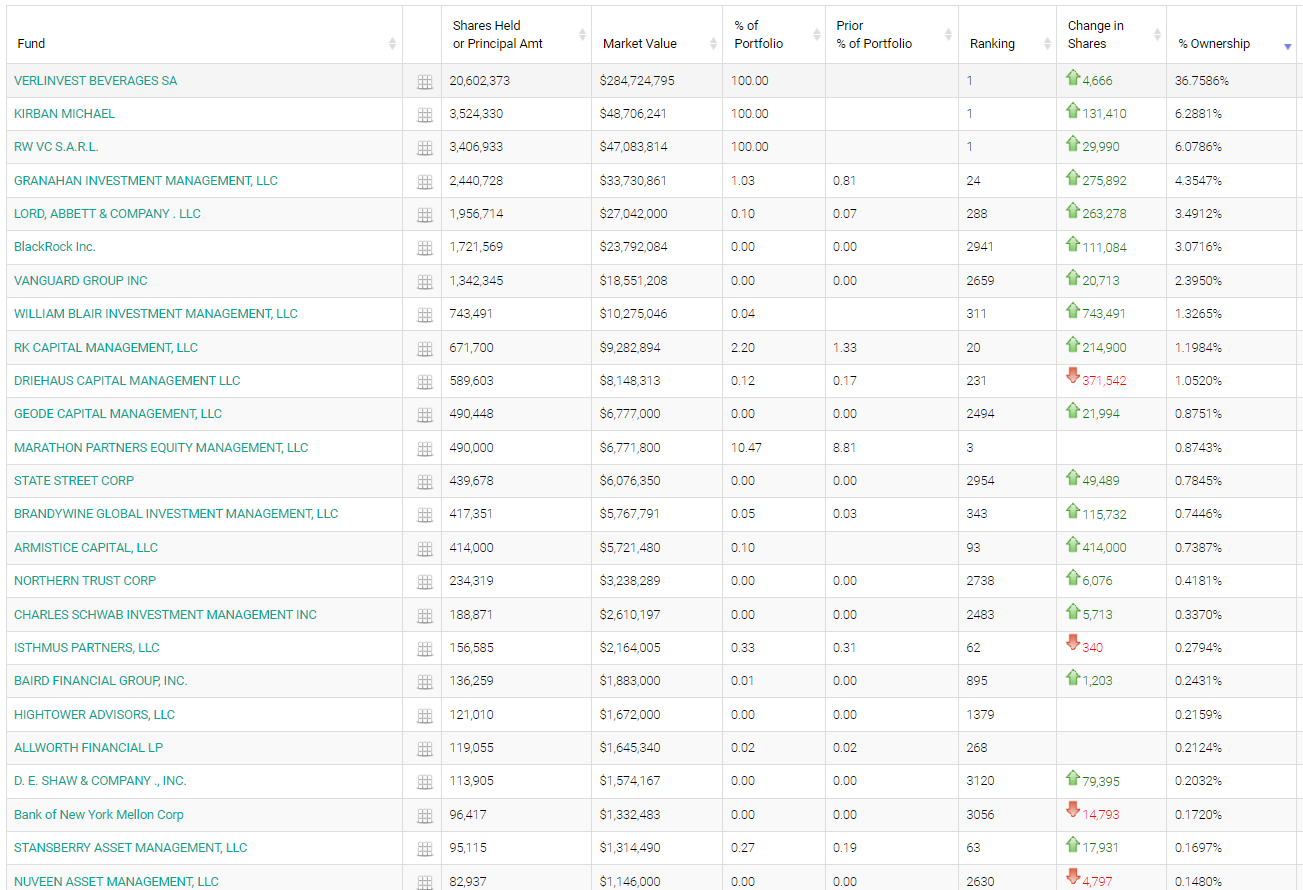Open grid icon for ISTHMUS PARTNERS row
The height and width of the screenshot is (890, 1303).
pos(424,649)
